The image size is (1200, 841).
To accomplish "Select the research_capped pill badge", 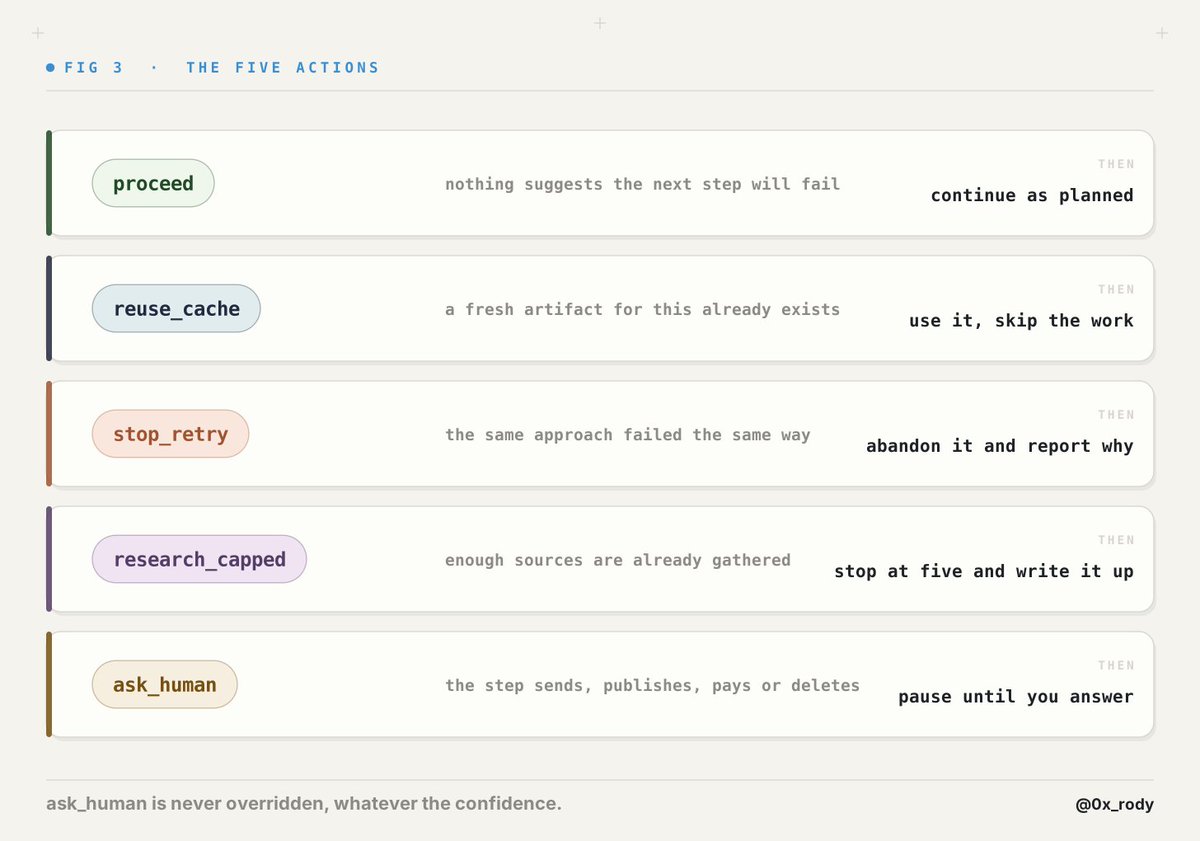I will [199, 559].
